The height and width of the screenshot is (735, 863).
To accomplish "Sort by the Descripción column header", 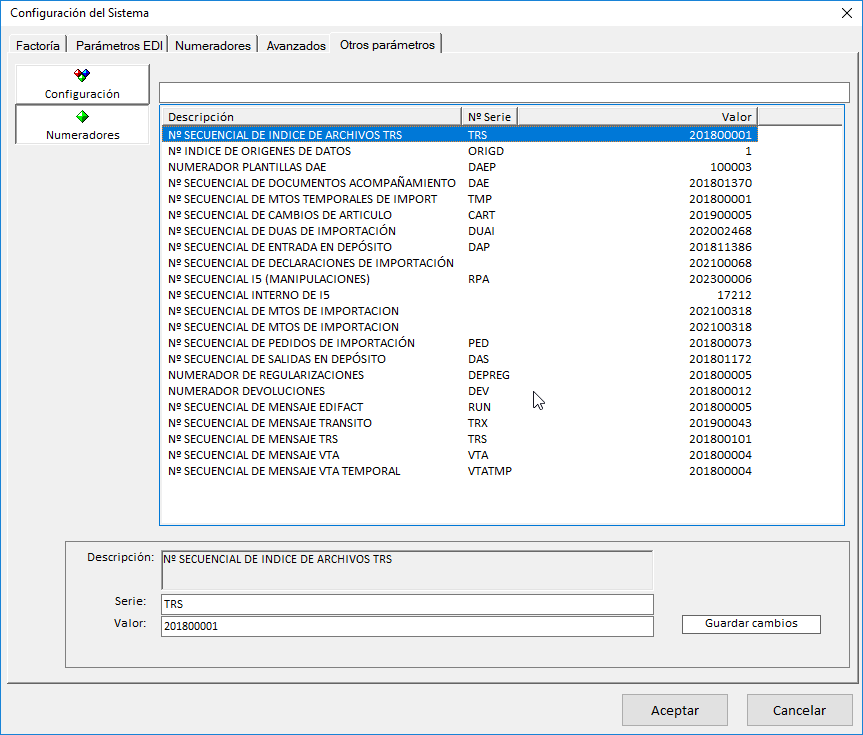I will click(310, 116).
